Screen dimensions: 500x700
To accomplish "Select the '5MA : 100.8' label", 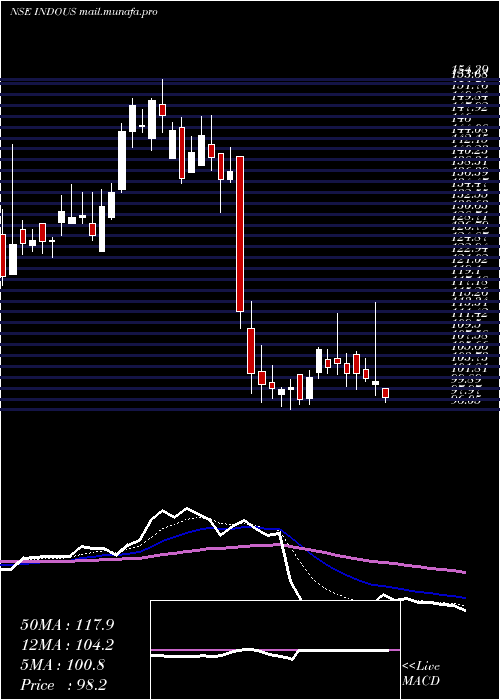I will pyautogui.click(x=62, y=665).
